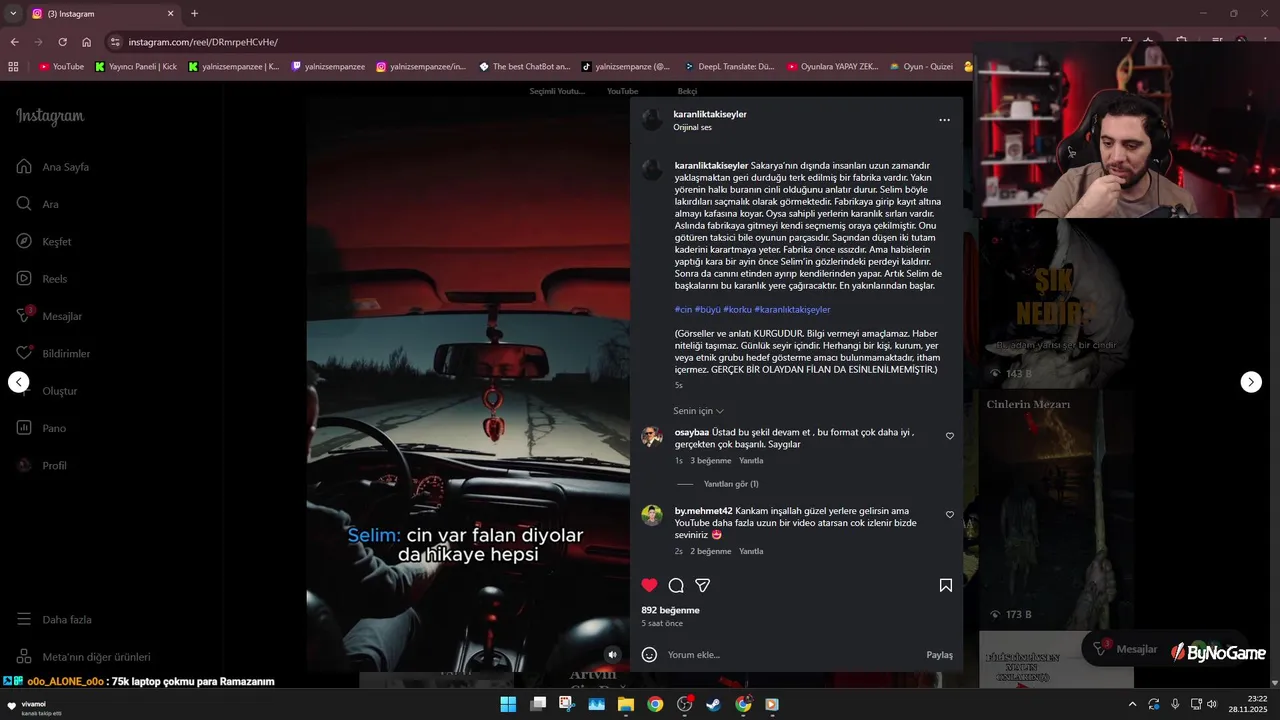The width and height of the screenshot is (1280, 720).
Task: Expand Senin için comment sort dropdown
Action: 698,411
